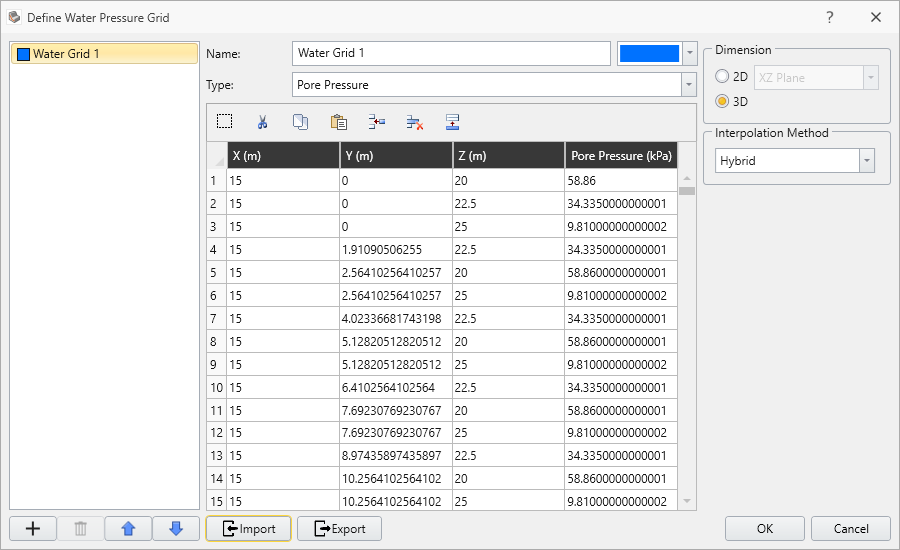Image resolution: width=900 pixels, height=550 pixels.
Task: Click the X (m) column header
Action: click(283, 156)
